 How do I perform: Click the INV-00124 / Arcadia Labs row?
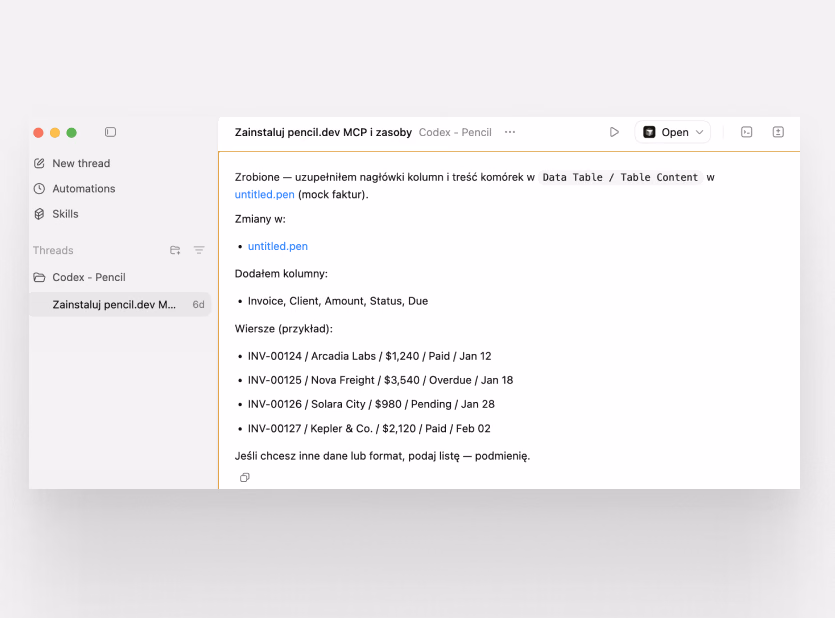click(370, 356)
